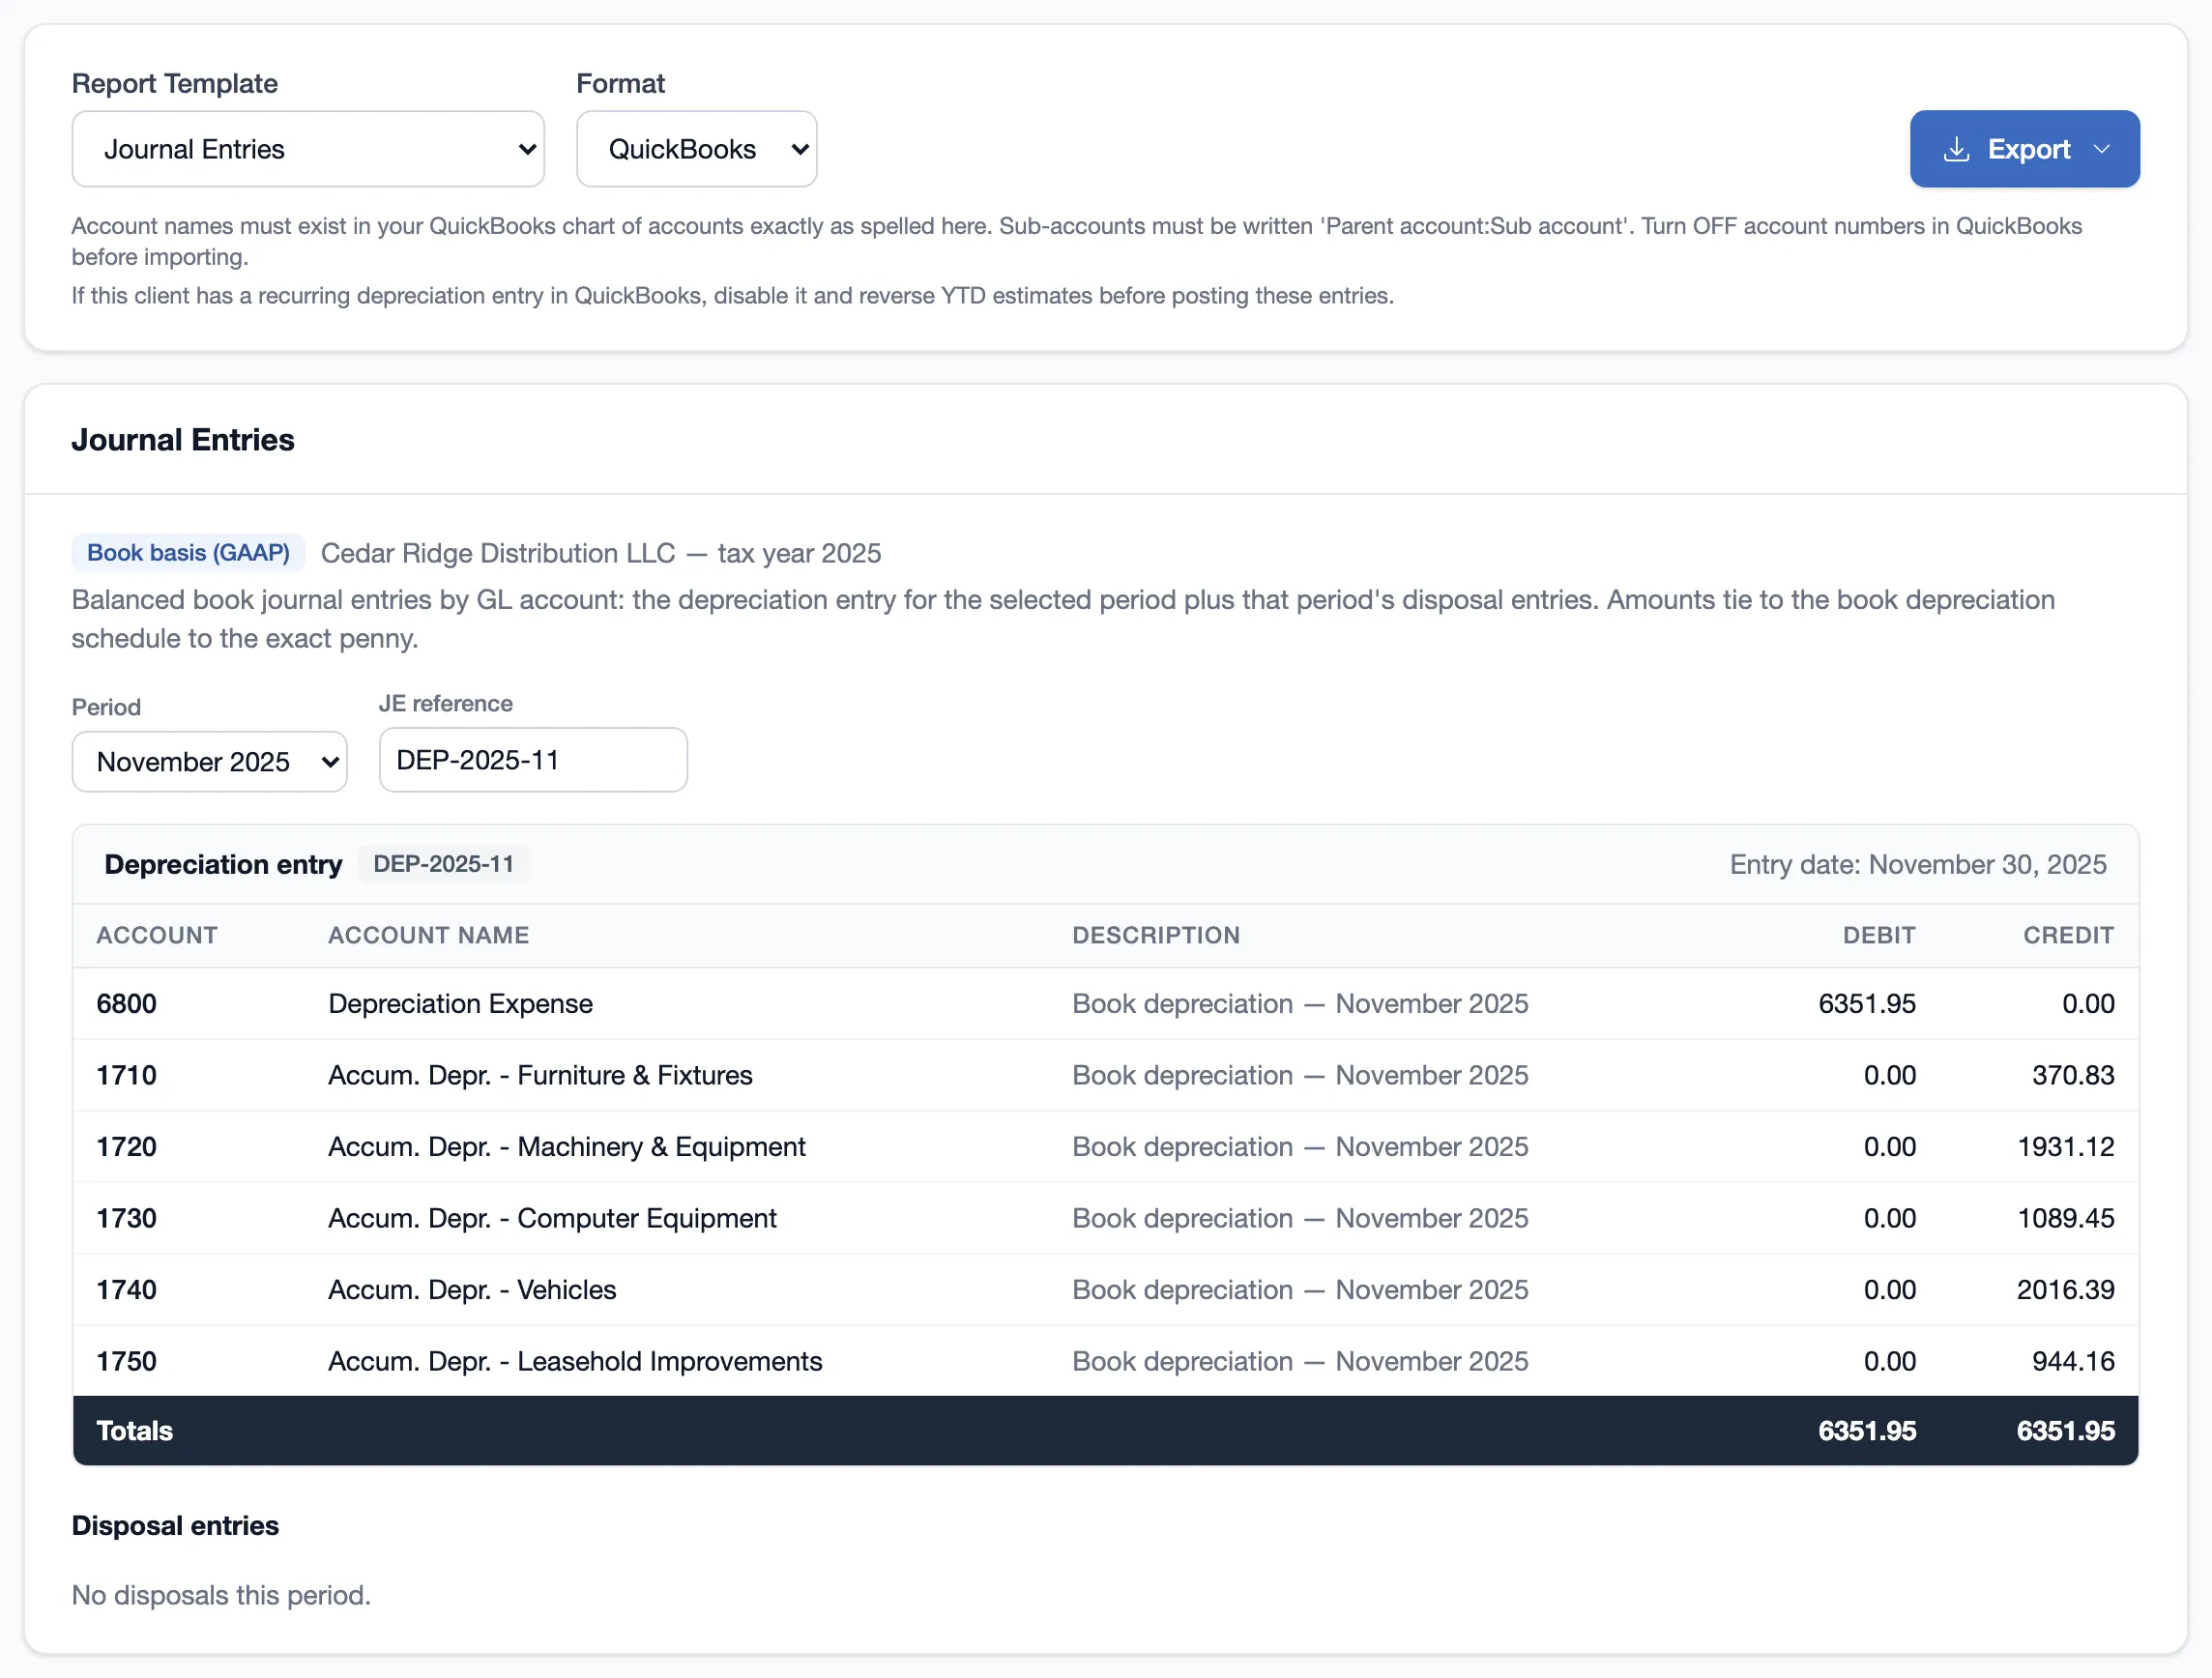Click the CREDIT column header
Viewport: 2212px width, 1678px height.
[2068, 936]
